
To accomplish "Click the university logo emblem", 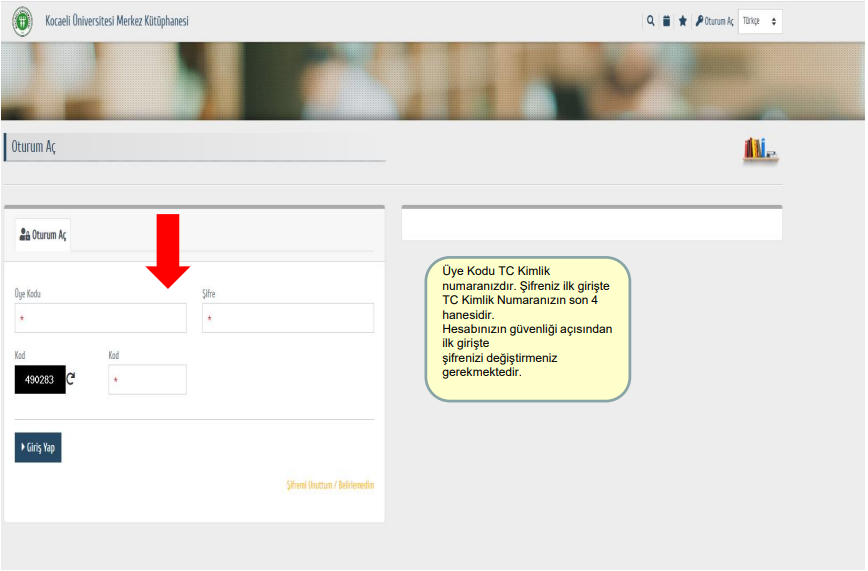I will (x=23, y=21).
